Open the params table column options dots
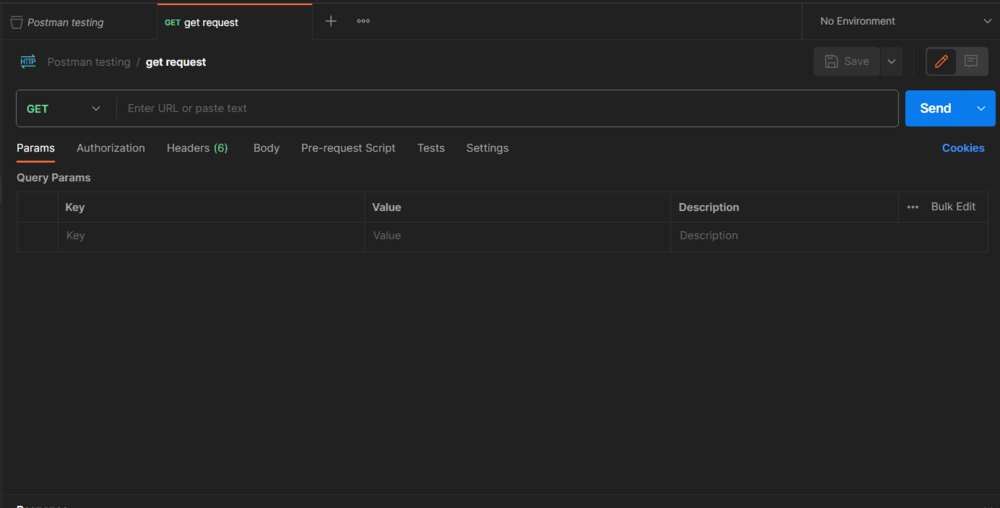This screenshot has height=508, width=1000. pos(913,207)
